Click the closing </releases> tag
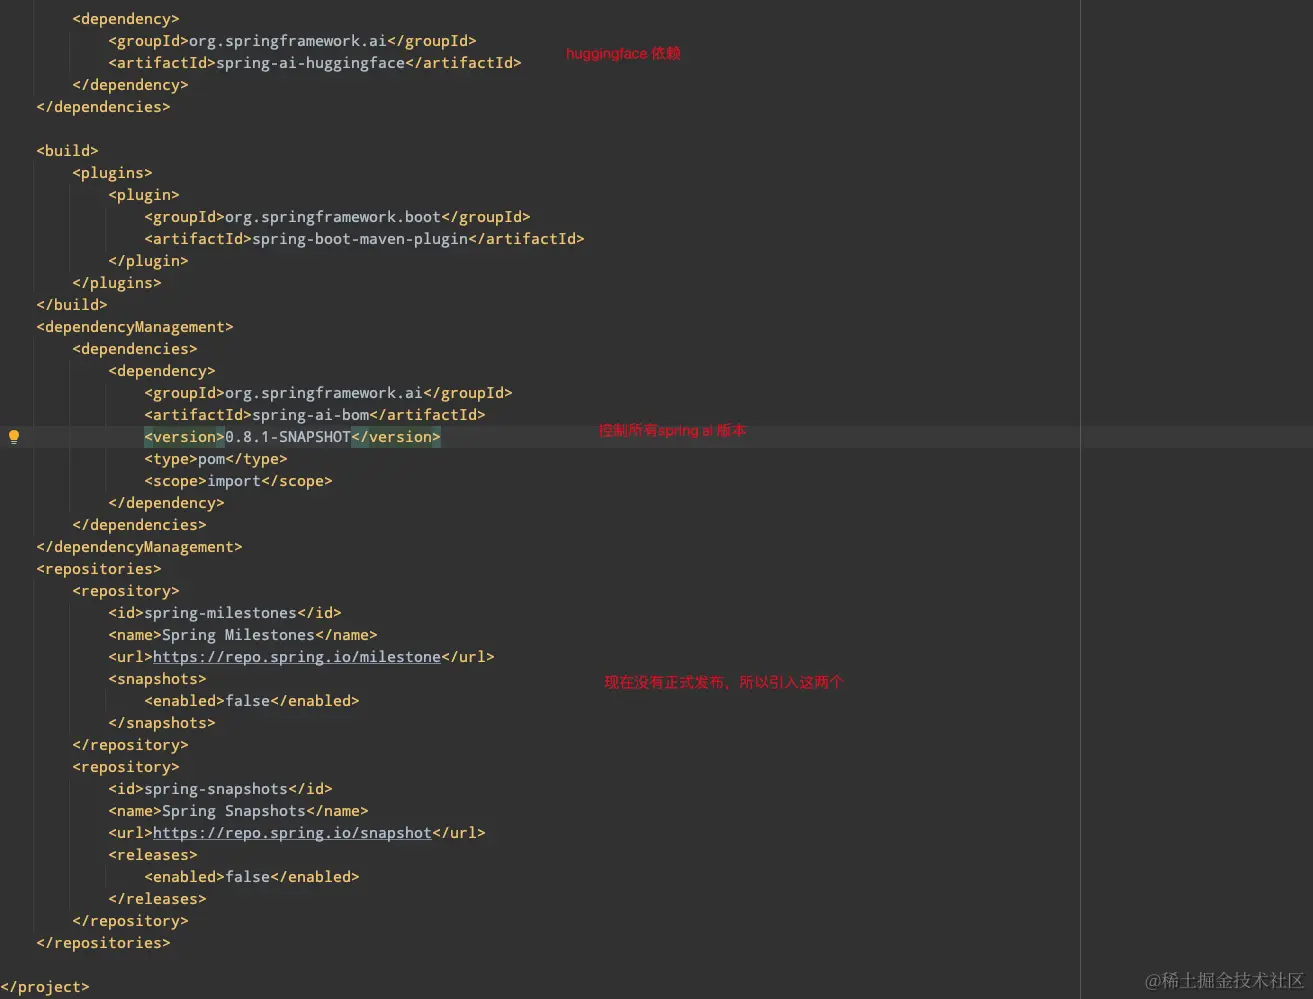 pyautogui.click(x=157, y=899)
